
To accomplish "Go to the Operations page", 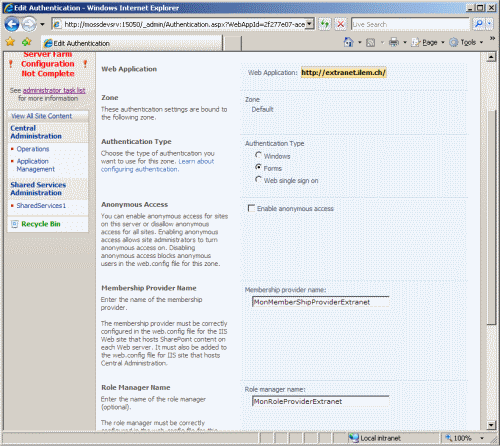I will (33, 149).
